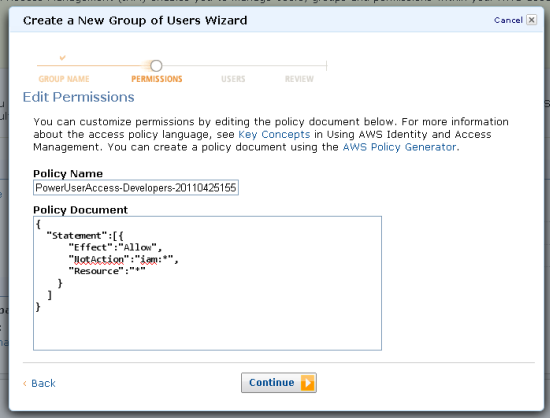550x418 pixels.
Task: Open the Key Concepts link
Action: (274, 134)
